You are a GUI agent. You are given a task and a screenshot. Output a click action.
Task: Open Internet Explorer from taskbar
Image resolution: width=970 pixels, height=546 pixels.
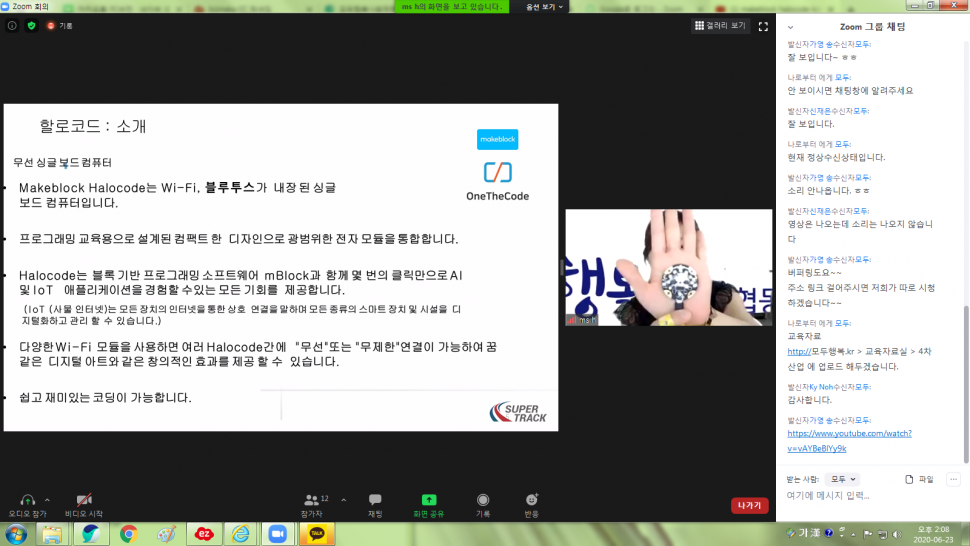[x=241, y=534]
